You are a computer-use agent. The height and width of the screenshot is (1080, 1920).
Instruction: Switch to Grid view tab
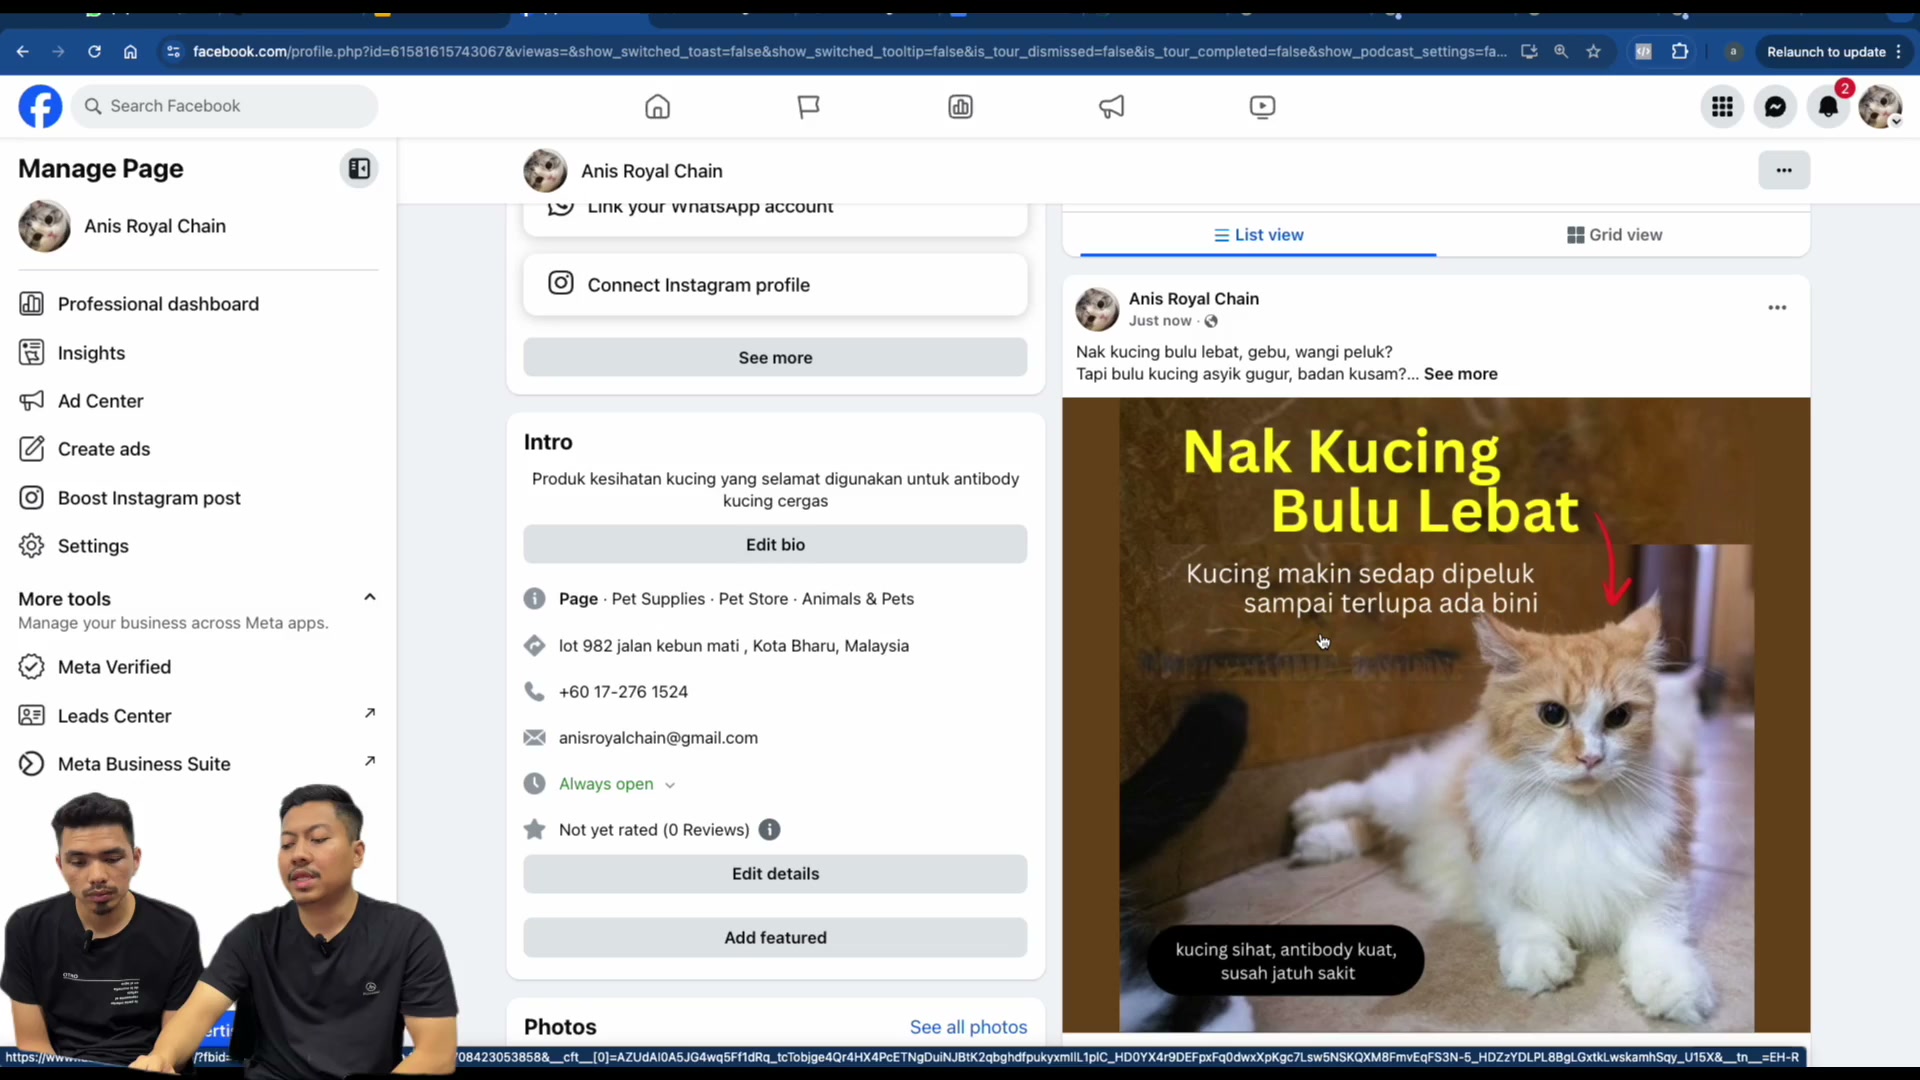pyautogui.click(x=1614, y=235)
